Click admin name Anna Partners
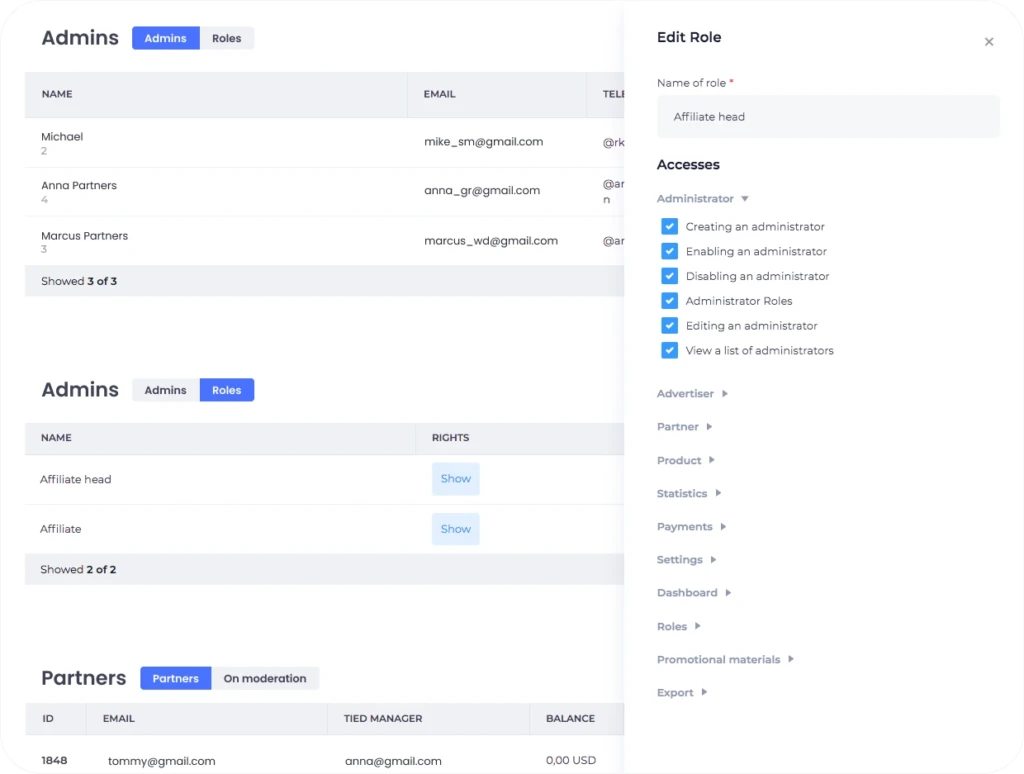1024x774 pixels. tap(79, 185)
